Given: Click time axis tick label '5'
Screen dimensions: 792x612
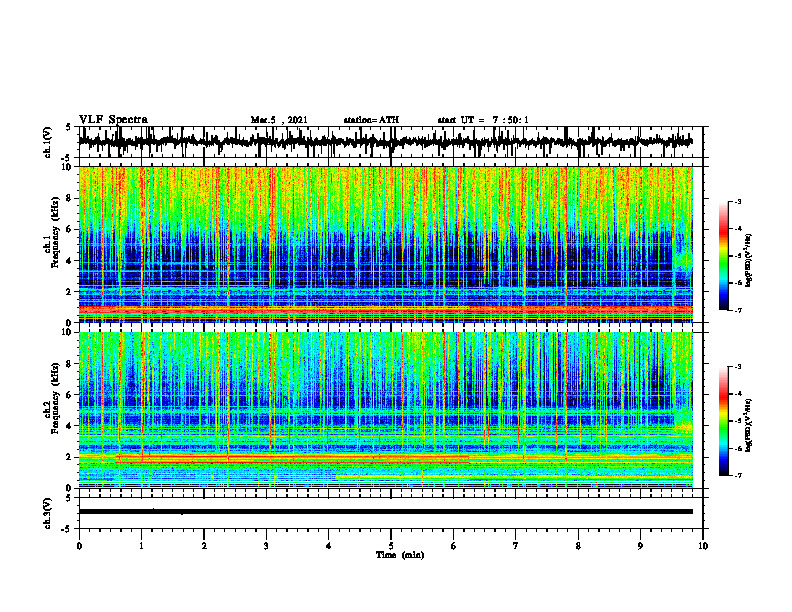Looking at the screenshot, I should [391, 546].
